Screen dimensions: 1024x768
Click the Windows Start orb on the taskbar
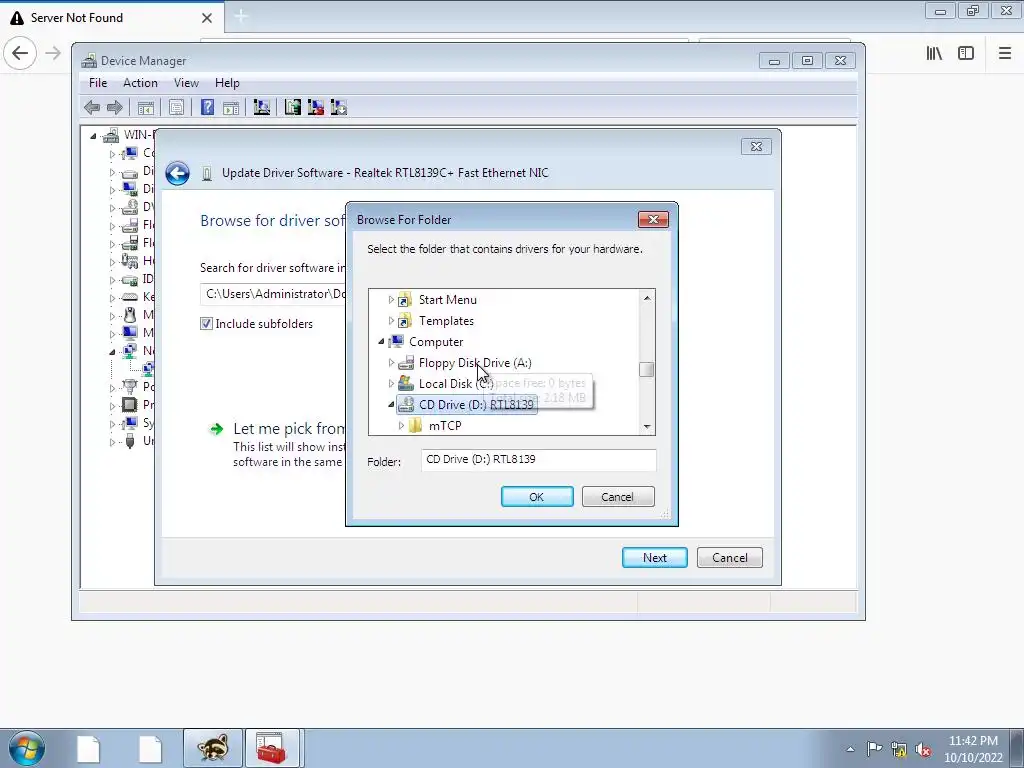tap(27, 748)
